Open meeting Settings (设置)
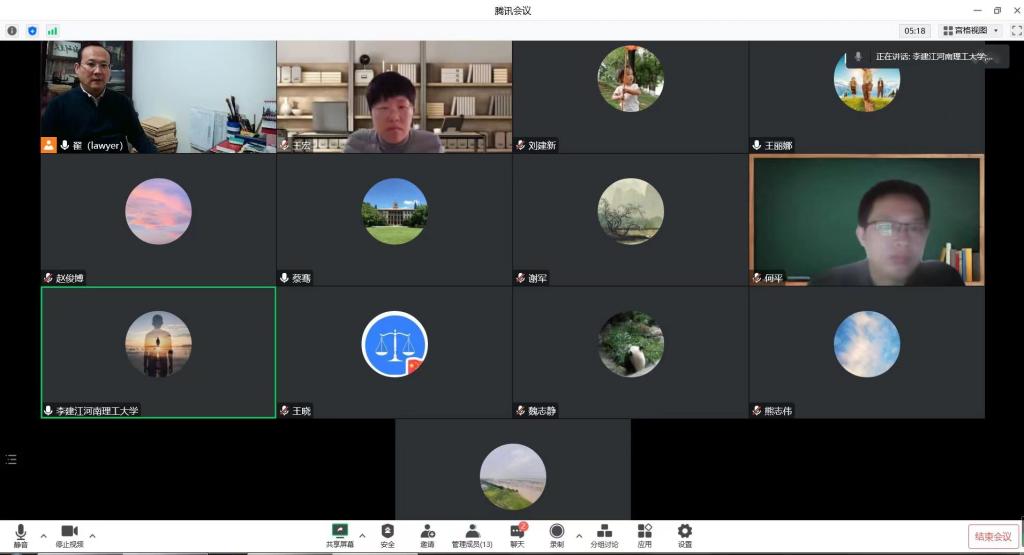Viewport: 1024px width, 555px height. pos(684,535)
